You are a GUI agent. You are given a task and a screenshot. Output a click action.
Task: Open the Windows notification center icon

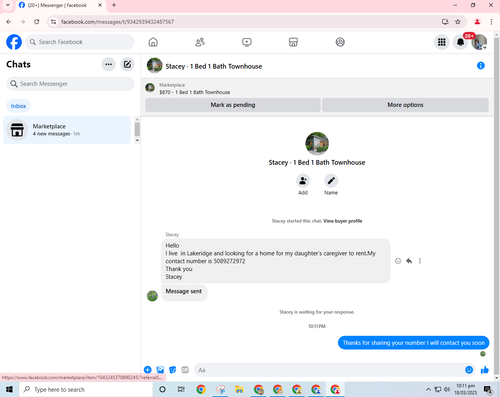tap(488, 389)
